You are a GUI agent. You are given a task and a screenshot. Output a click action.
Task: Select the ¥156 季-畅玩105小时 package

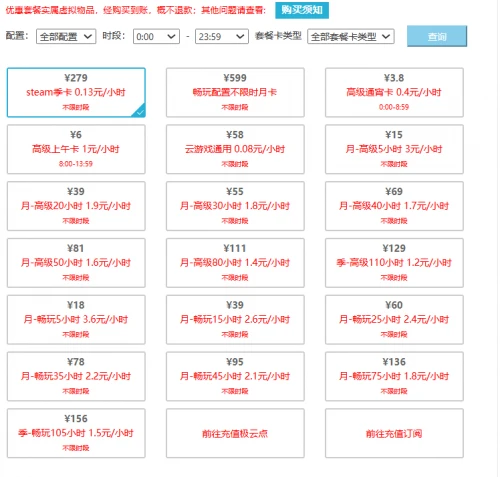tap(76, 433)
